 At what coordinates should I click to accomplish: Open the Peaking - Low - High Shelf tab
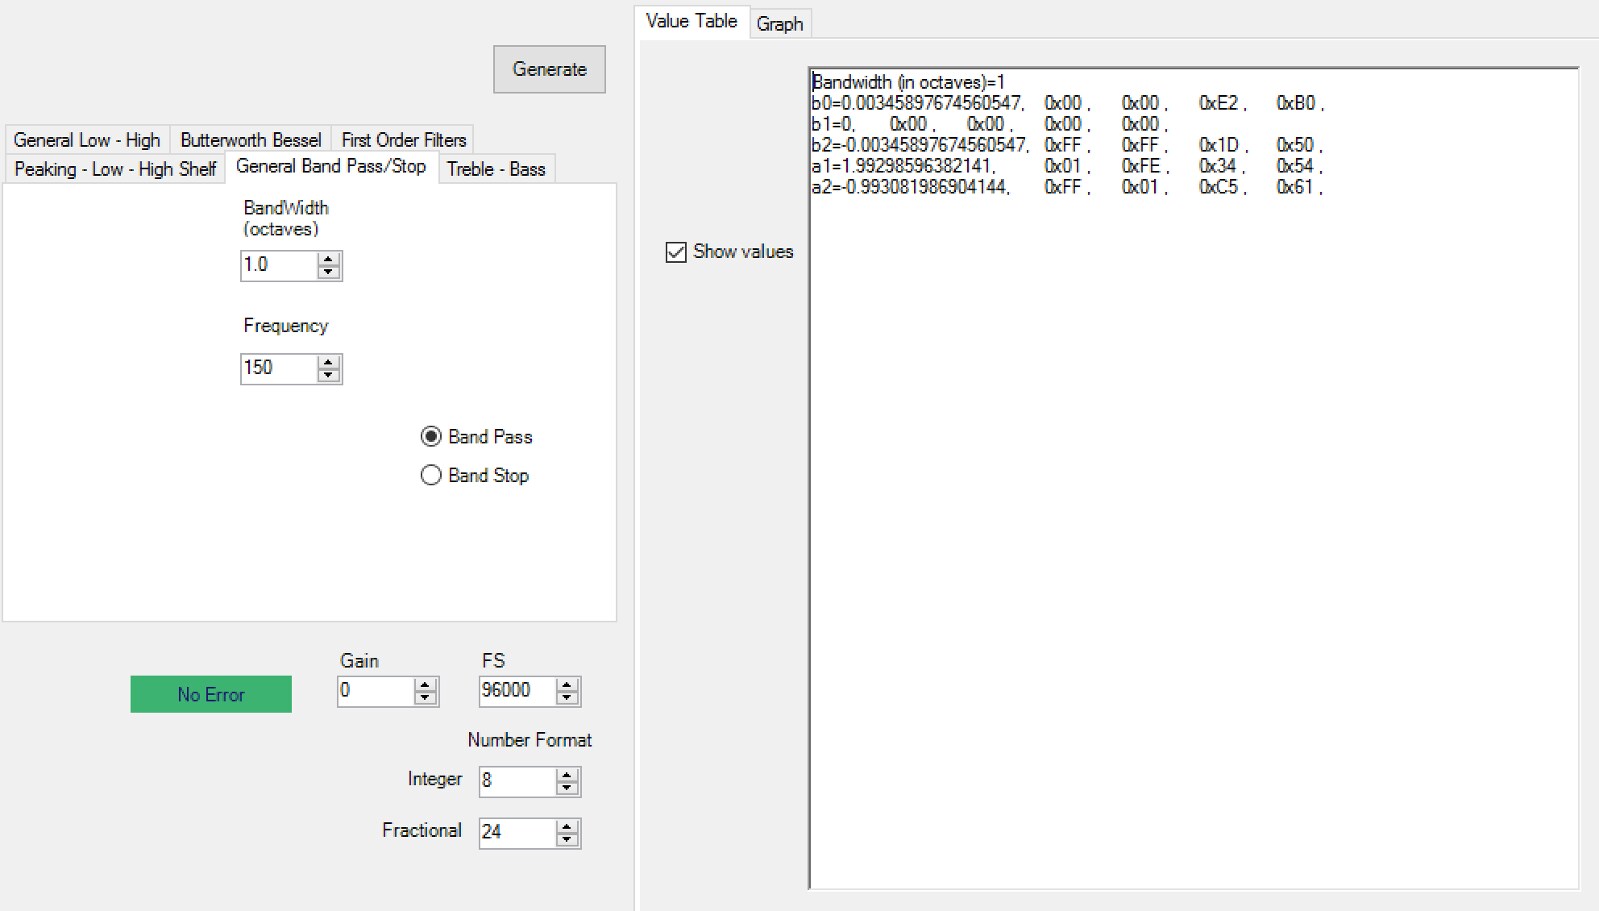(115, 169)
